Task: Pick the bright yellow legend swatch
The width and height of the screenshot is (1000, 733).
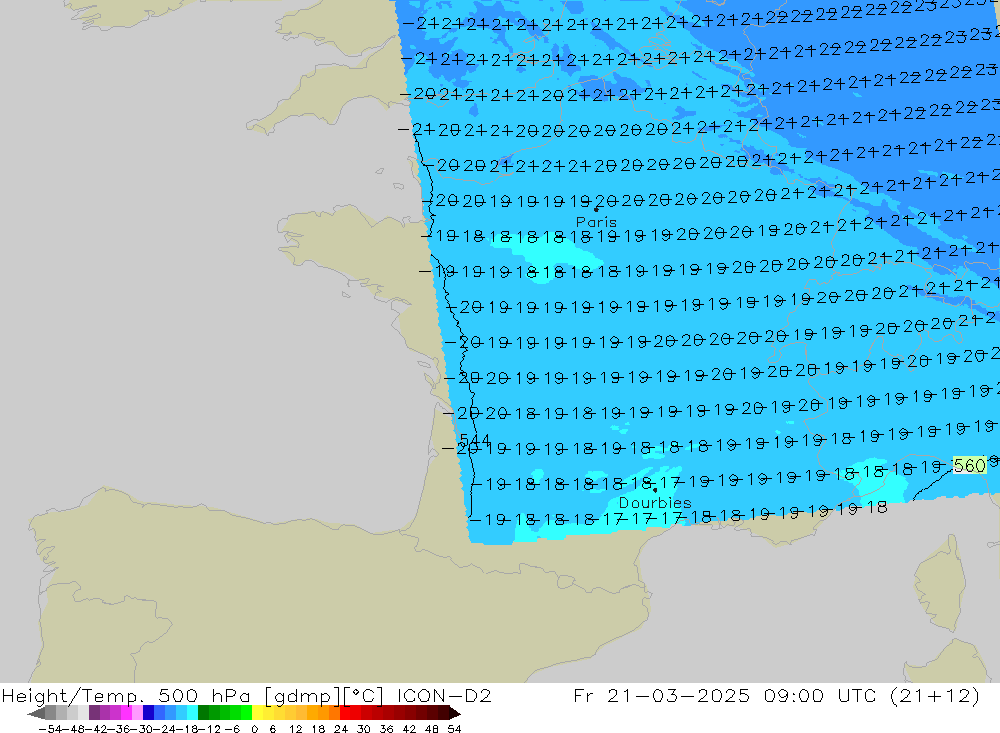Action: pos(257,713)
